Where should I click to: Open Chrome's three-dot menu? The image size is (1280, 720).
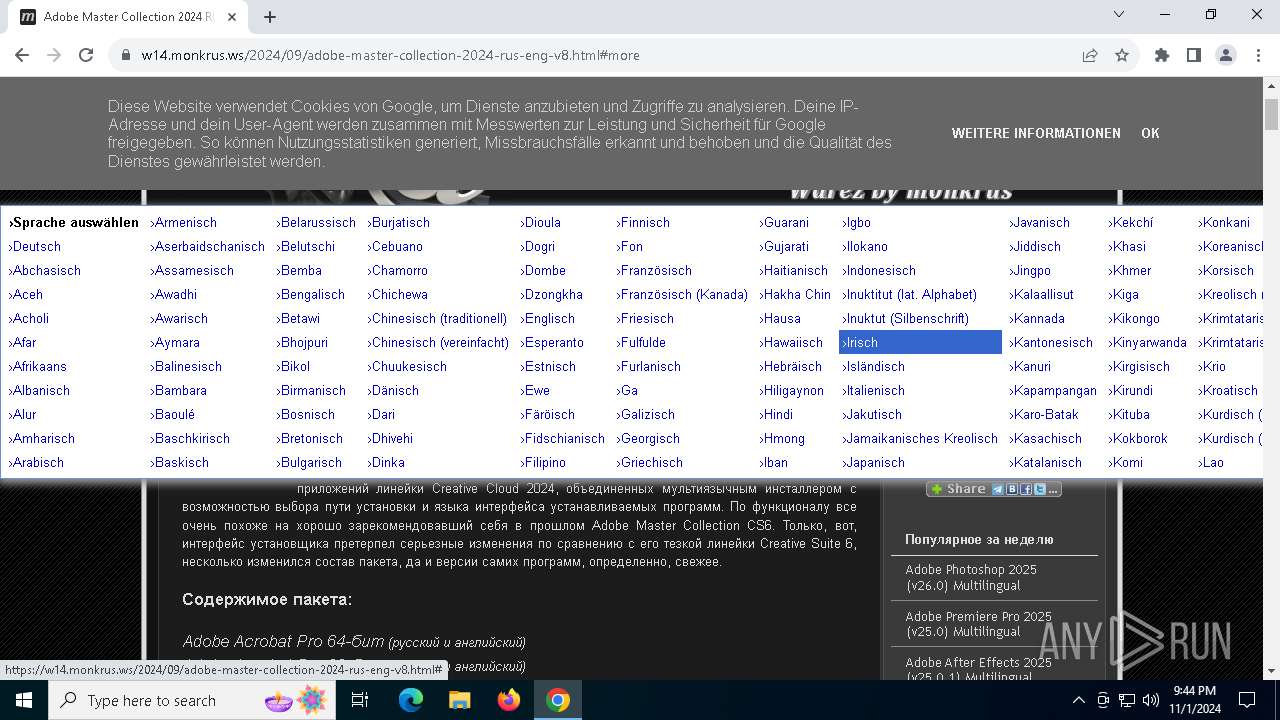click(1257, 55)
